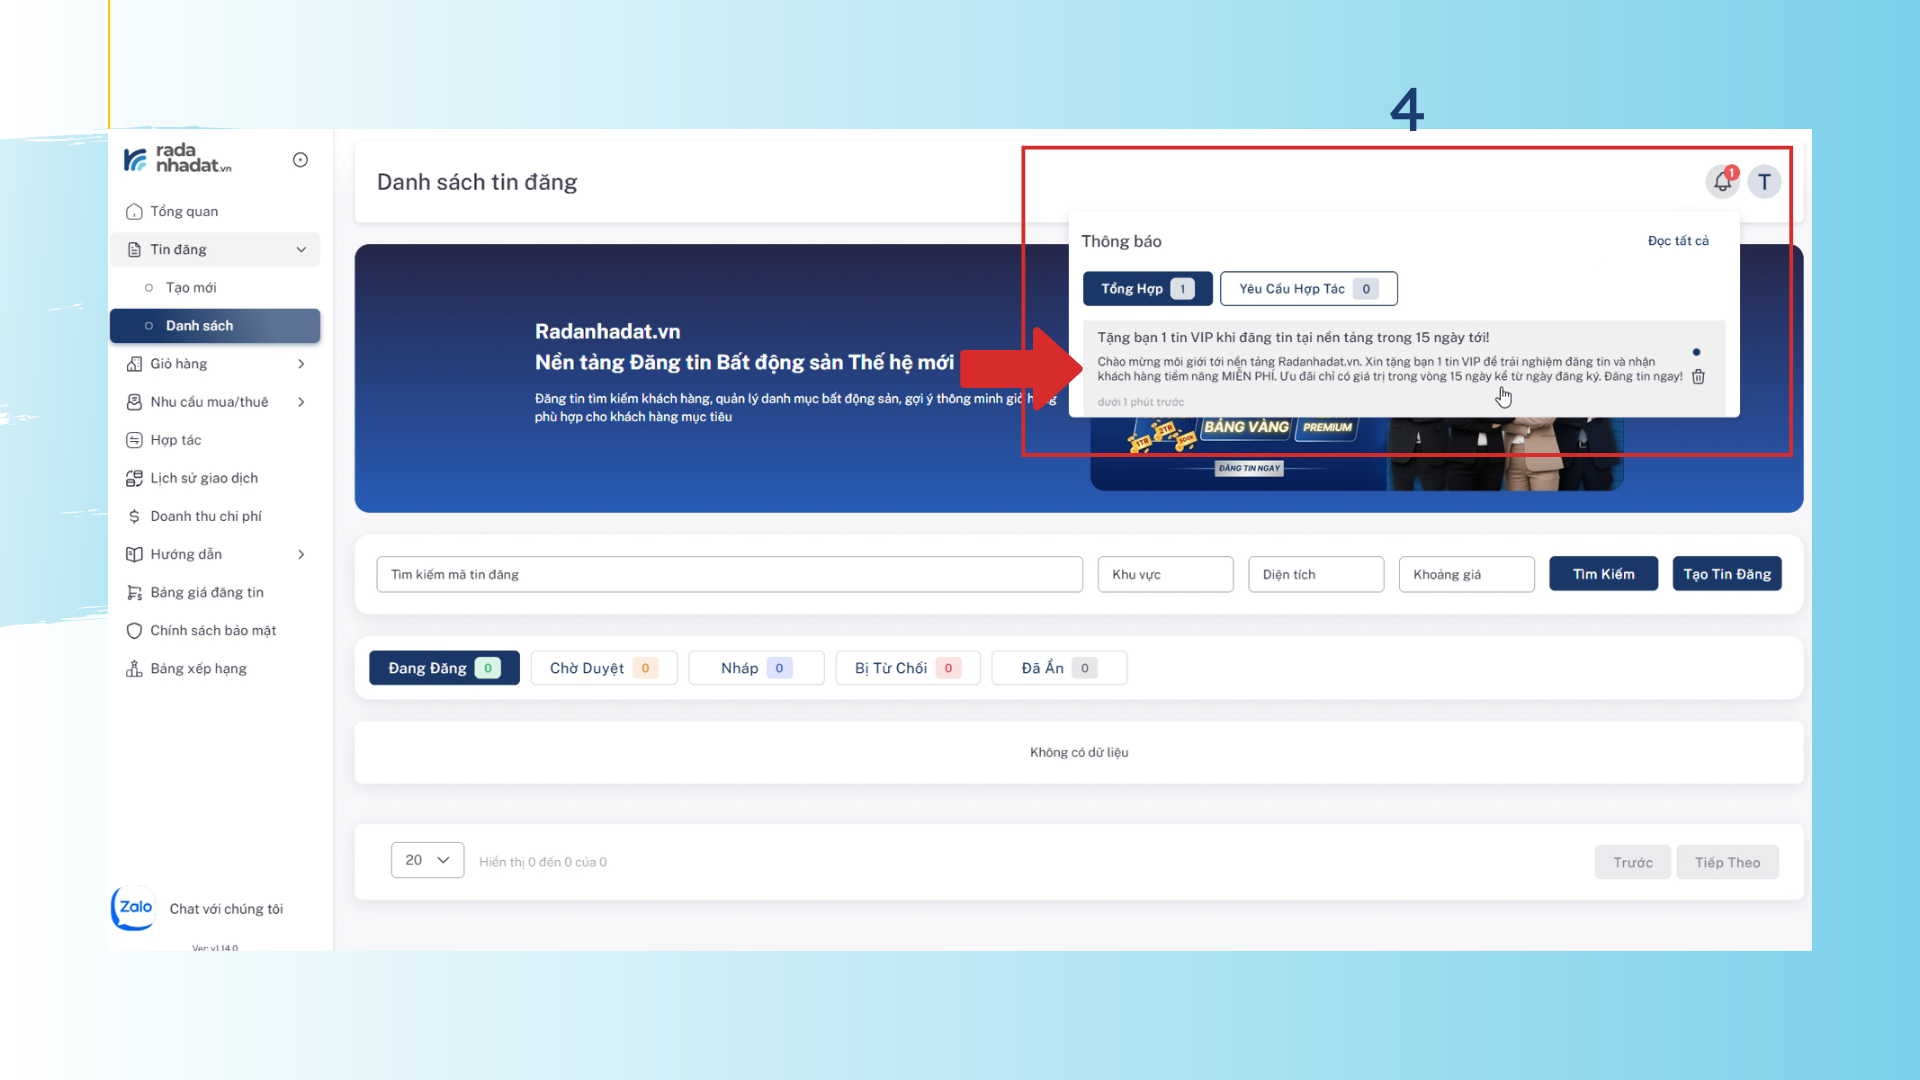This screenshot has width=1920, height=1080.
Task: Open the Diện tích dropdown
Action: coord(1316,574)
